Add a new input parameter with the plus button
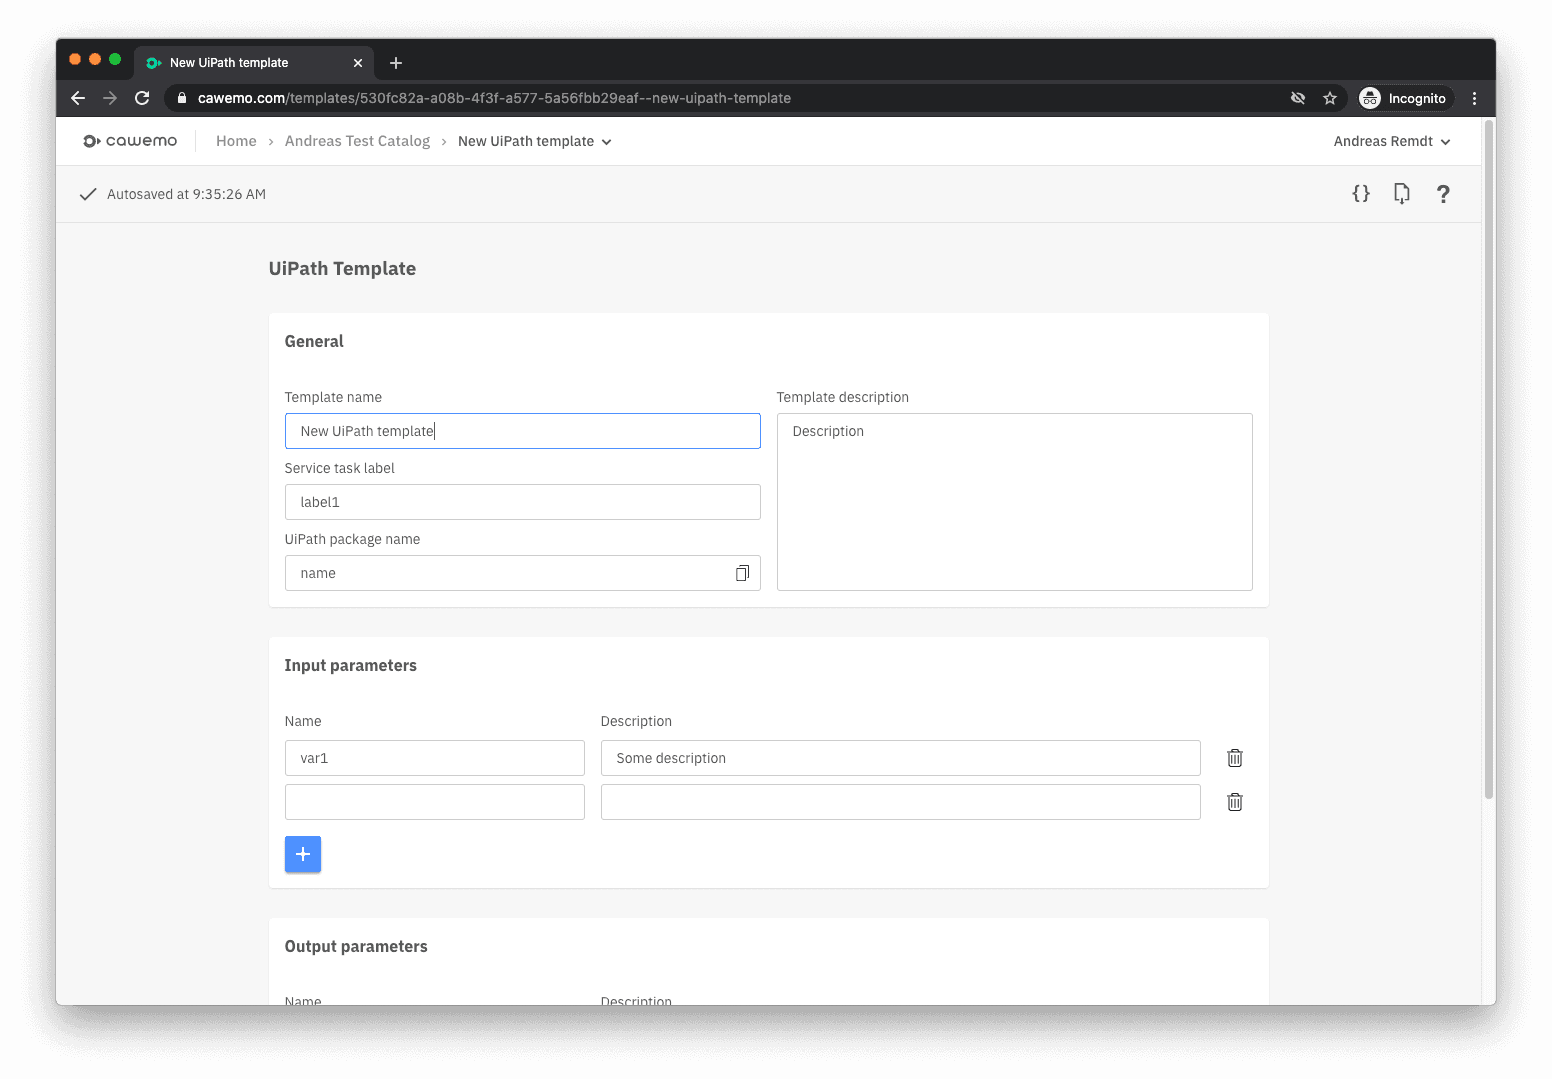This screenshot has width=1552, height=1079. click(x=303, y=854)
